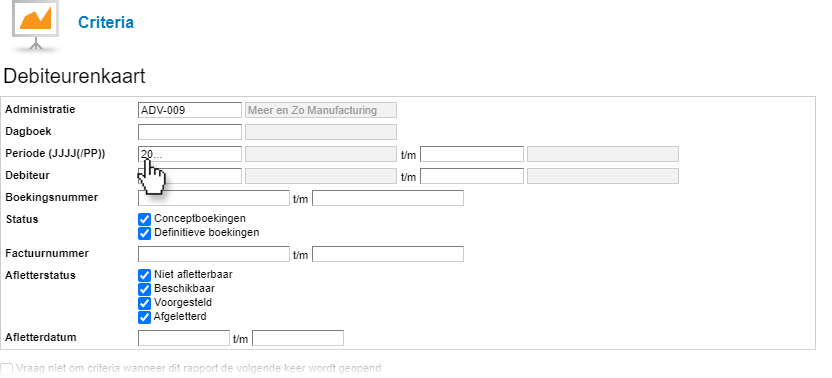The height and width of the screenshot is (378, 832).
Task: Uncheck the Afgeletterd checkbox
Action: [x=144, y=317]
